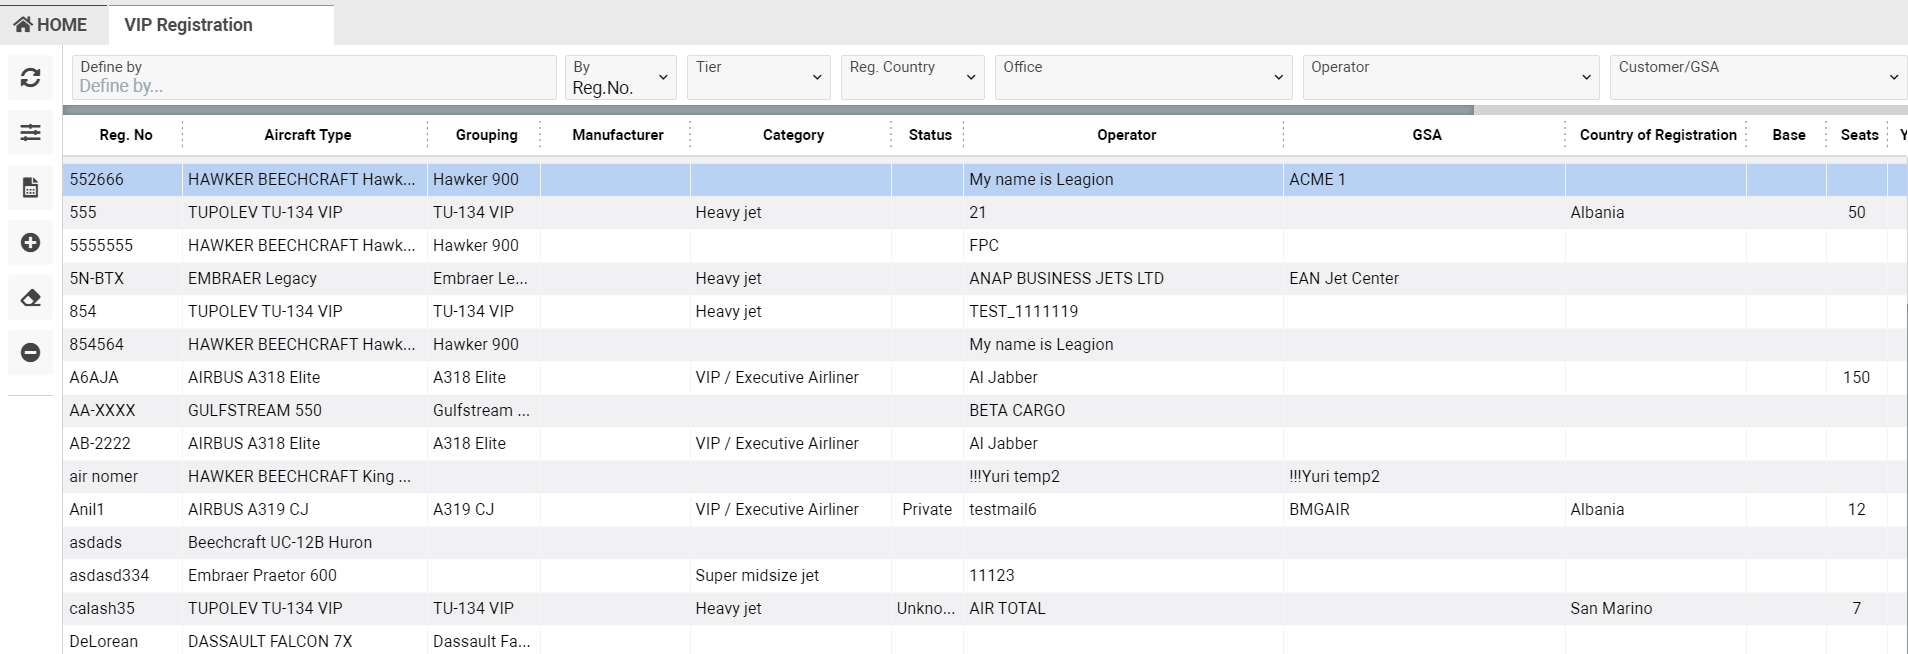Screen dimensions: 1908x654
Task: Sort by the Aircraft Type column header
Action: (307, 135)
